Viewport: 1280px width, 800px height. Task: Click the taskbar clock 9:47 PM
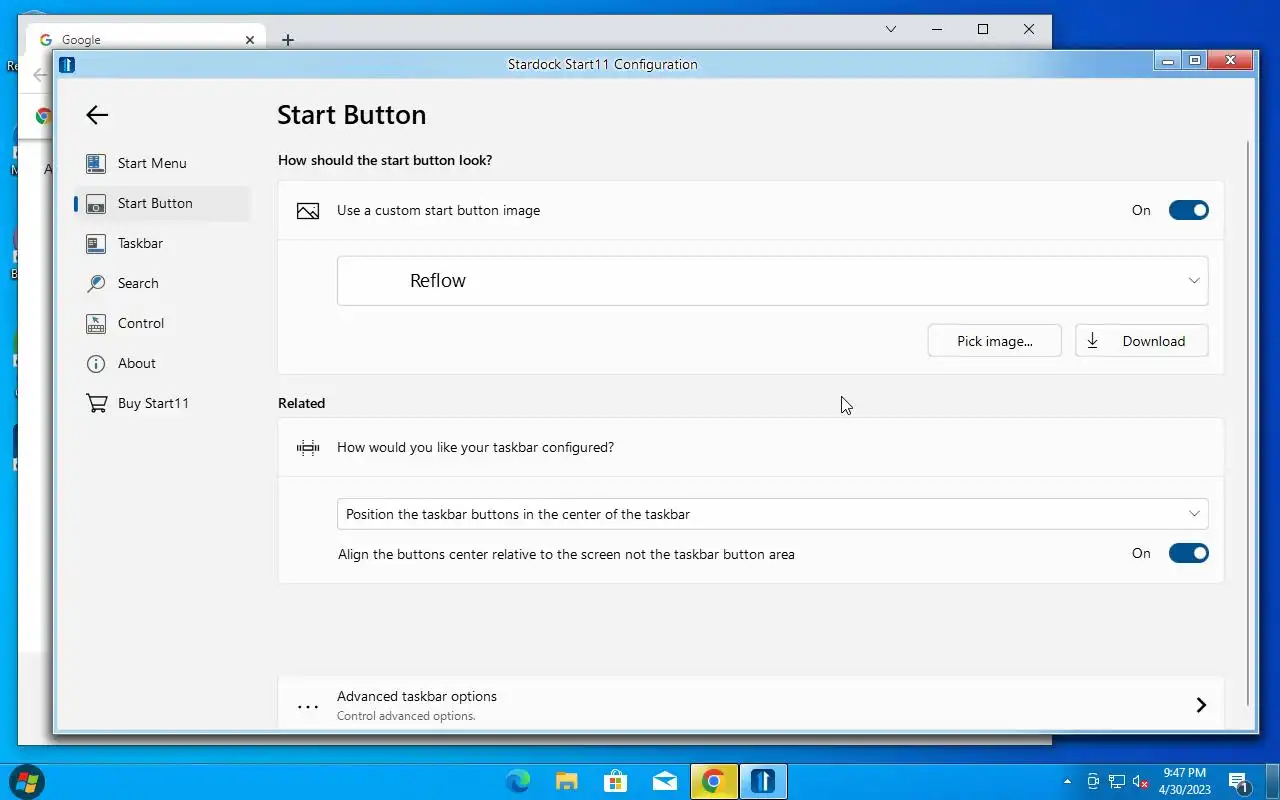pos(1184,781)
